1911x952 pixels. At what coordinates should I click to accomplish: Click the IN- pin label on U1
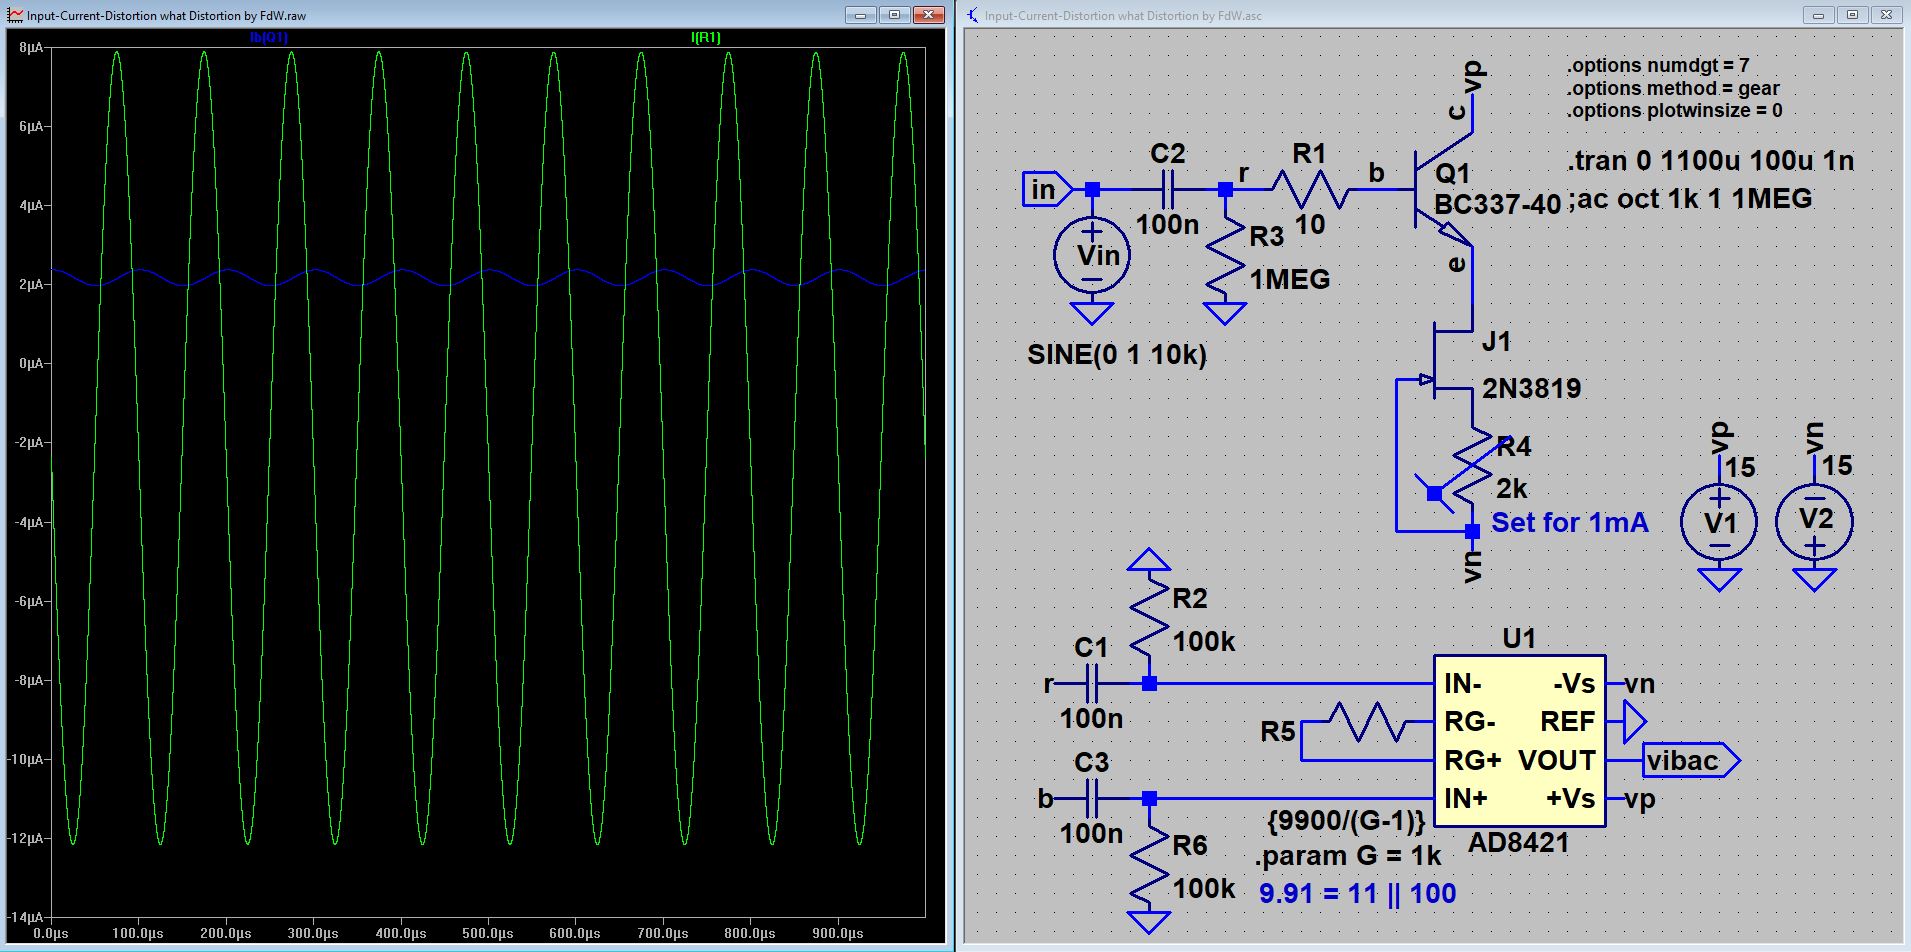[1463, 684]
